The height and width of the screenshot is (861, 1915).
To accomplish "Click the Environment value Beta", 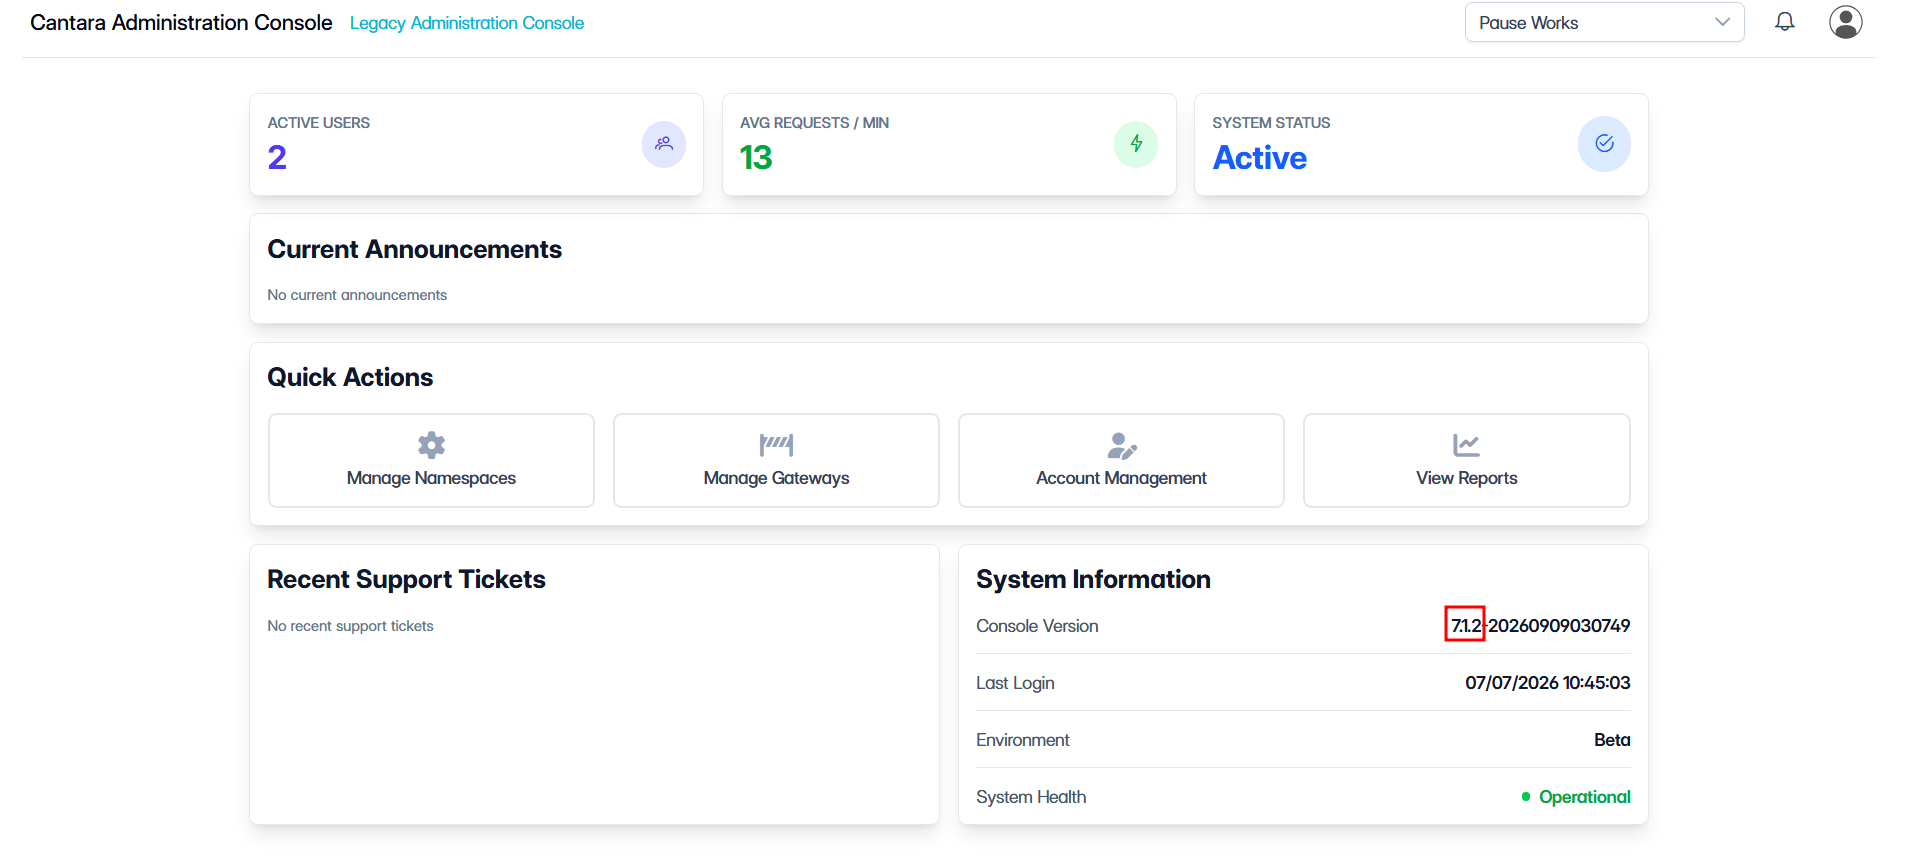I will coord(1612,740).
